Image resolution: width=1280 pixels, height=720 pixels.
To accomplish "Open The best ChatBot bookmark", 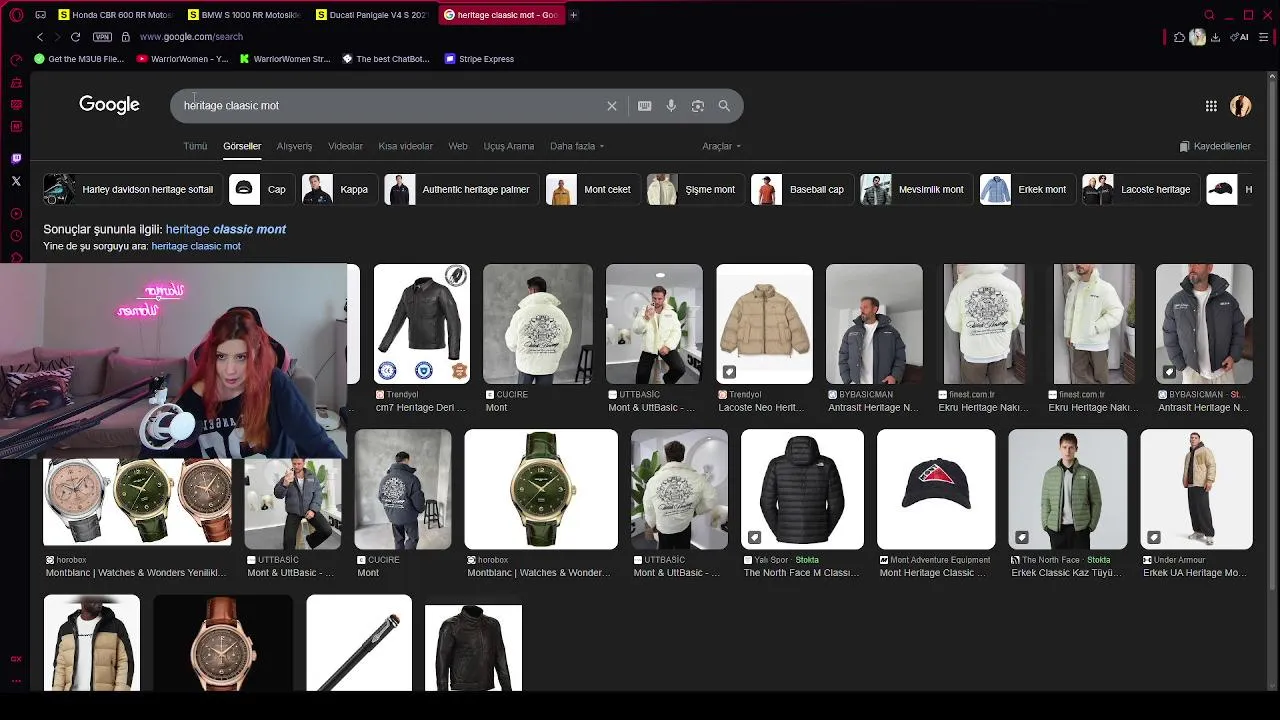I will tap(386, 59).
